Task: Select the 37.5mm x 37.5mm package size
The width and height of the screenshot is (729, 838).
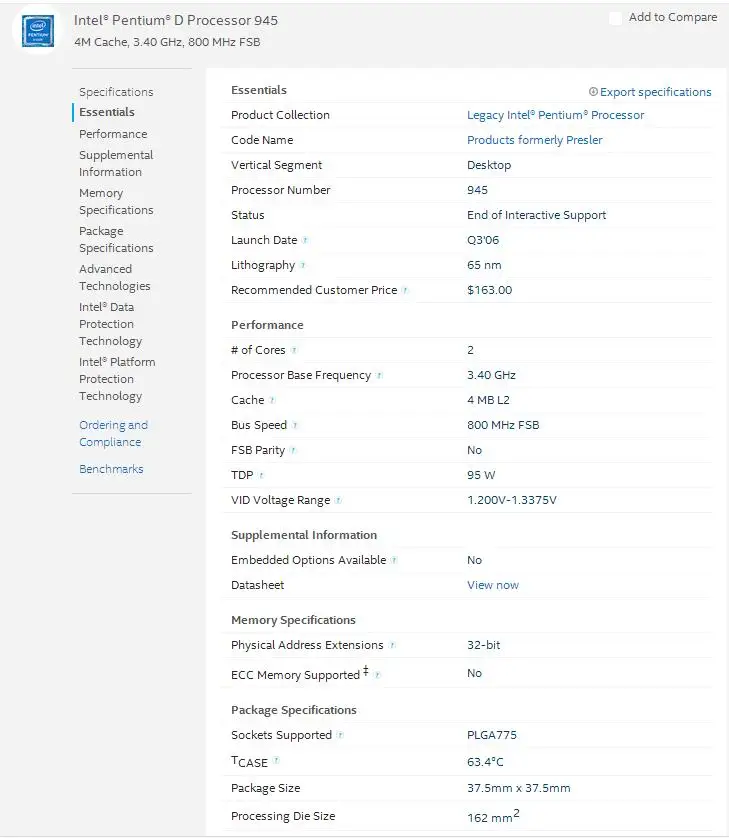Action: pos(518,788)
